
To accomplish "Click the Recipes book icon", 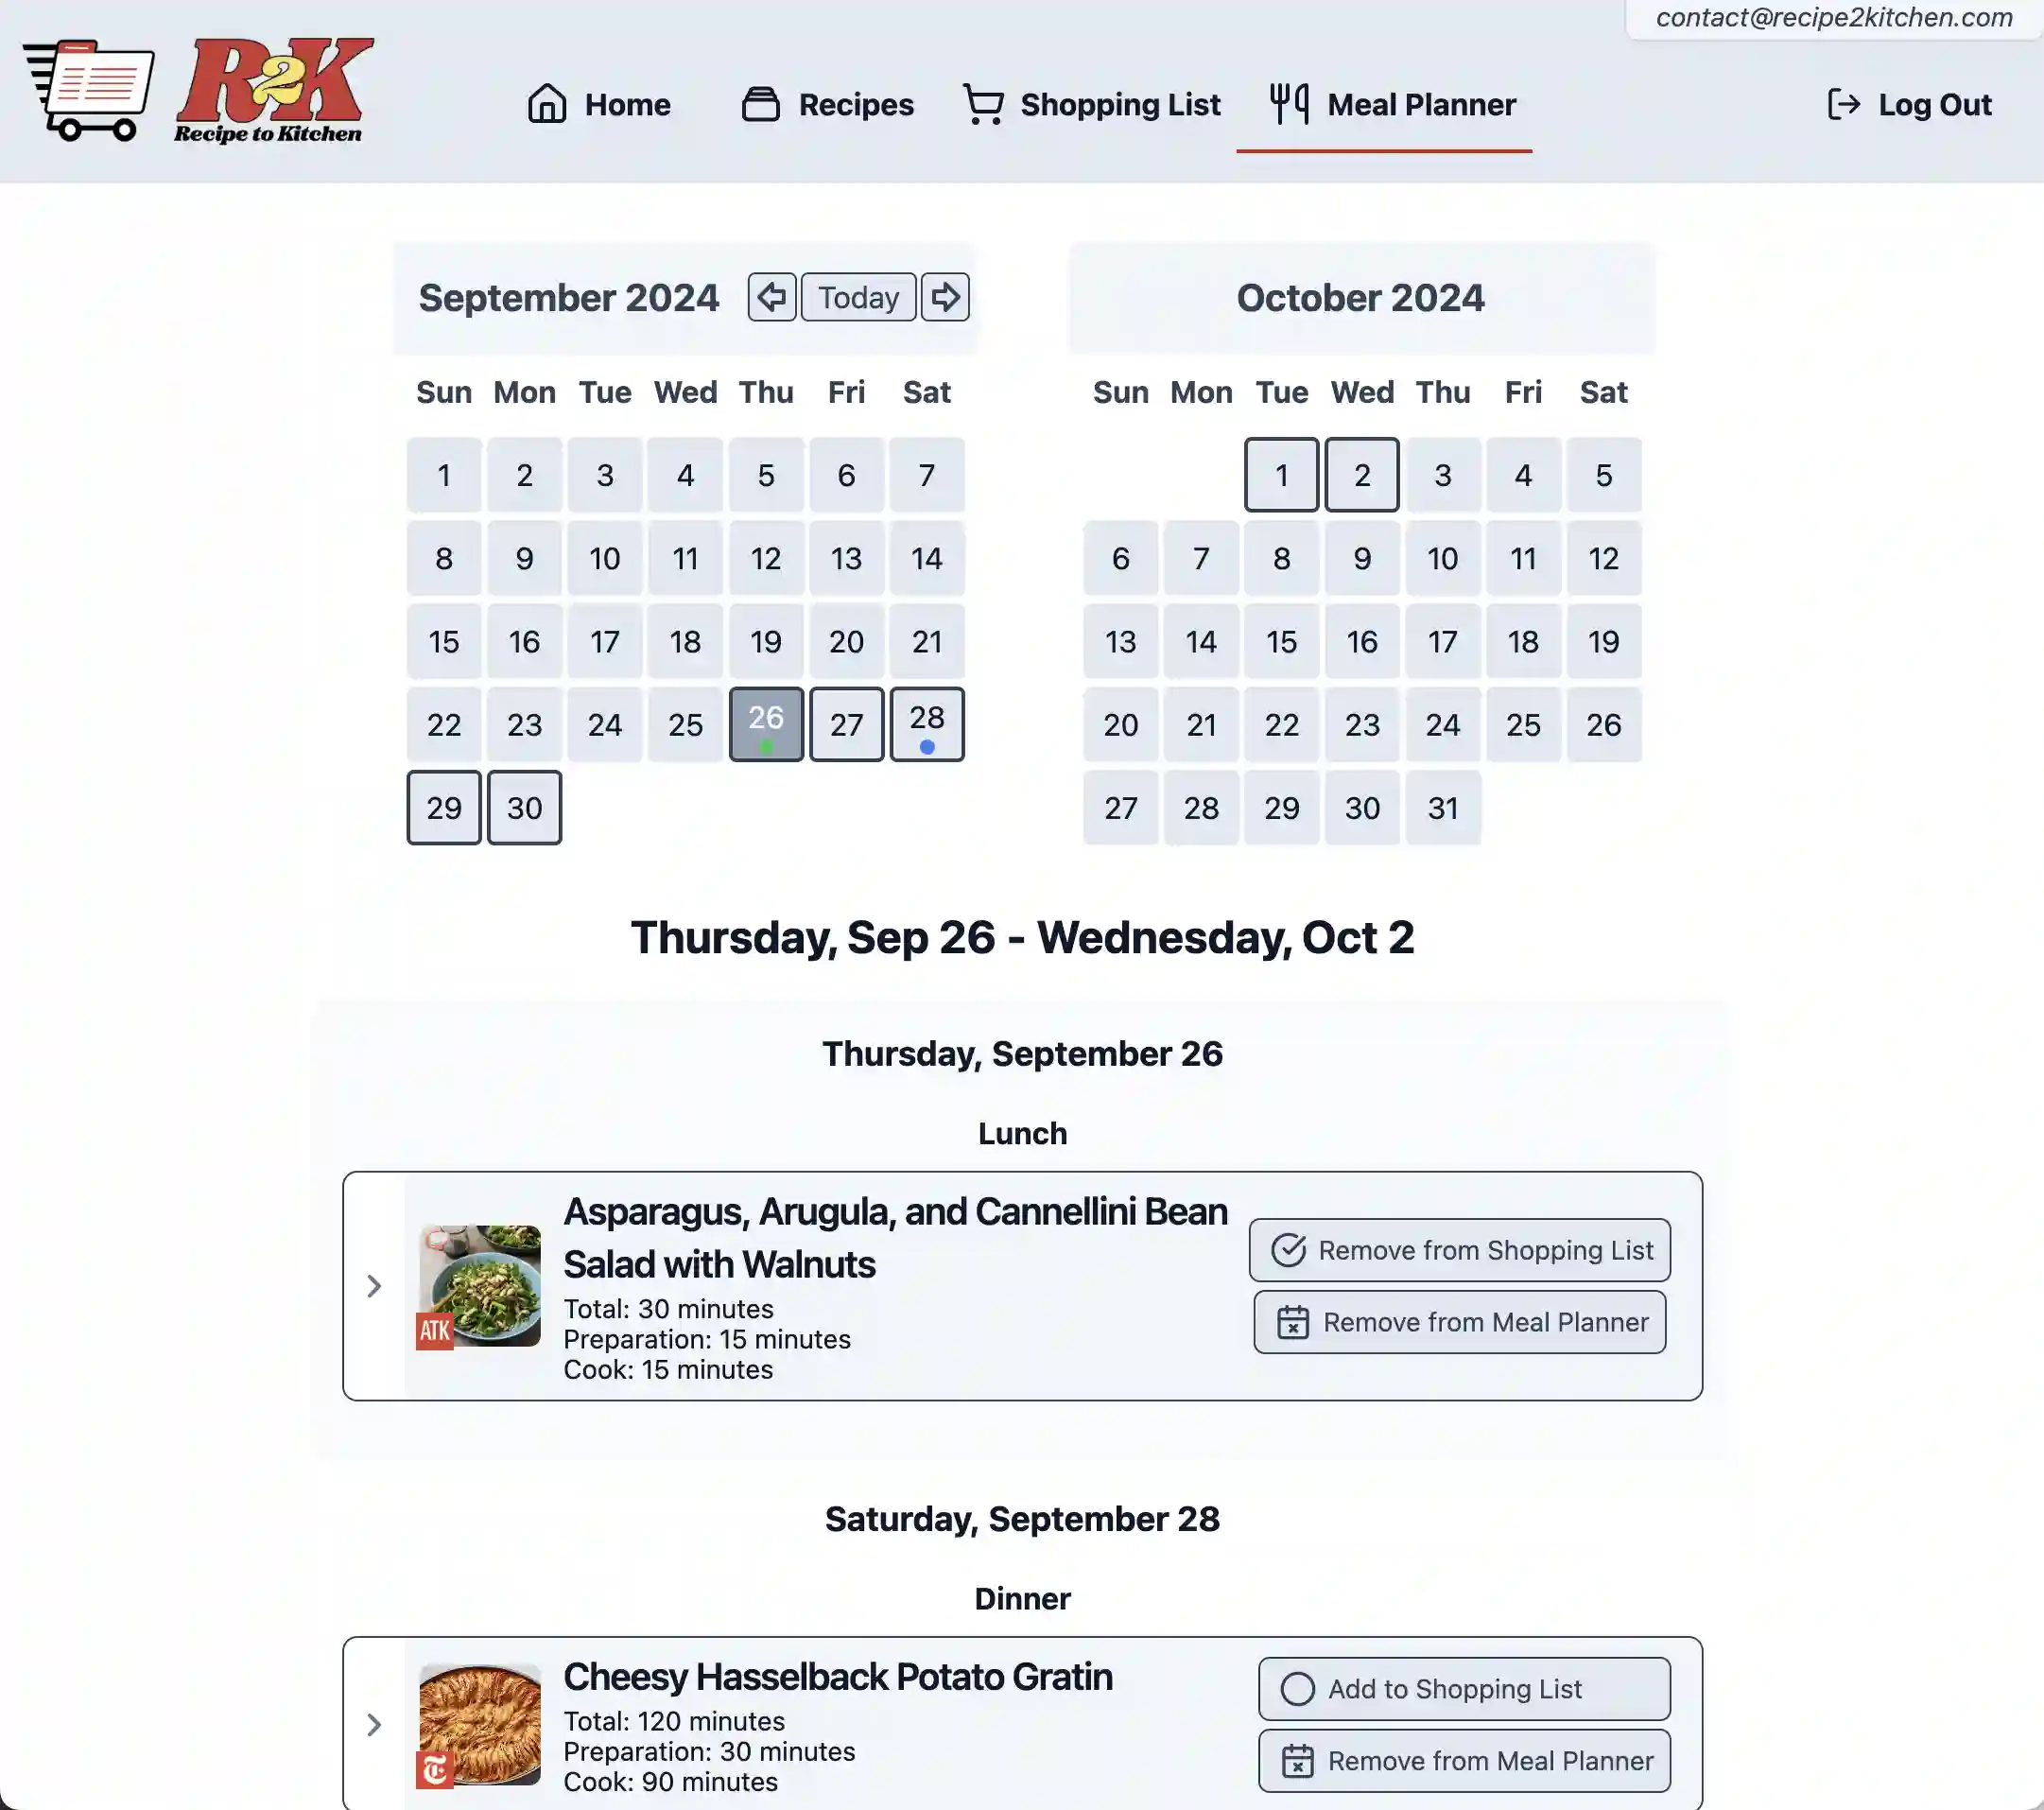I will click(758, 105).
